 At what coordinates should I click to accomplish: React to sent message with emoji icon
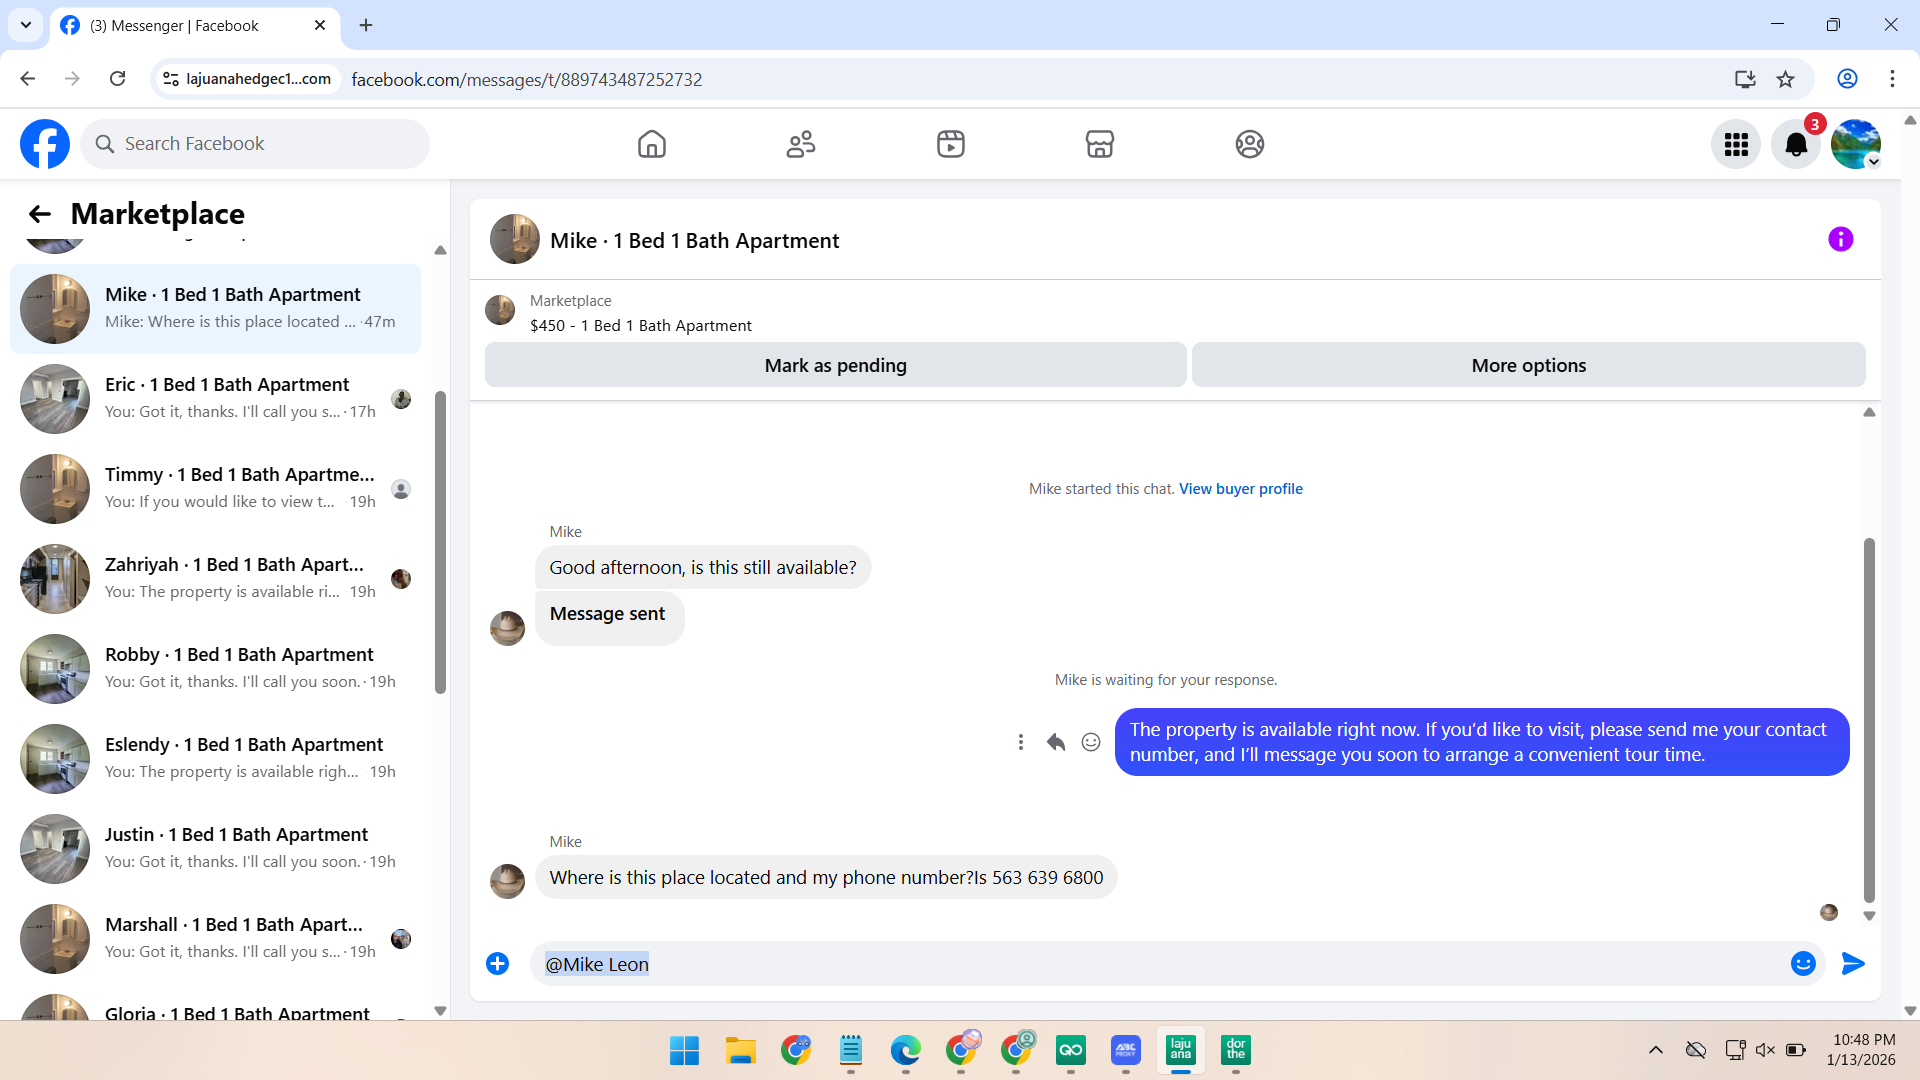[x=1091, y=742]
